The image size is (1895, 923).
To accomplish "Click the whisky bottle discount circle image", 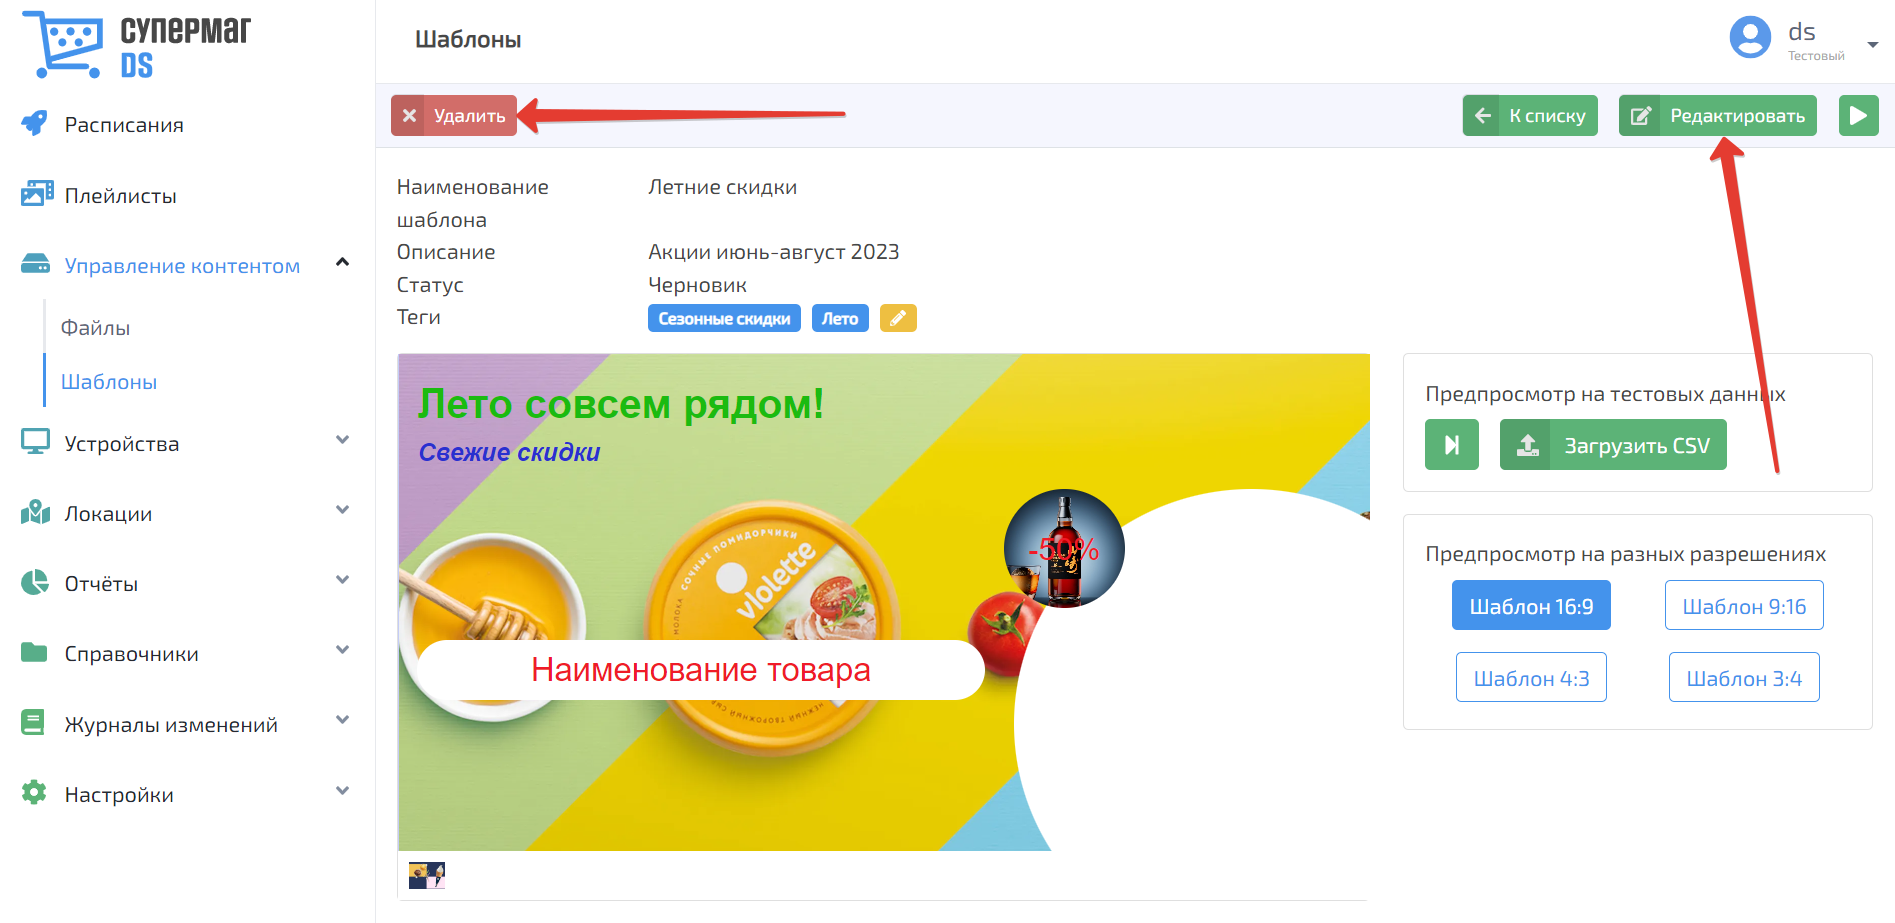I will [x=1064, y=549].
